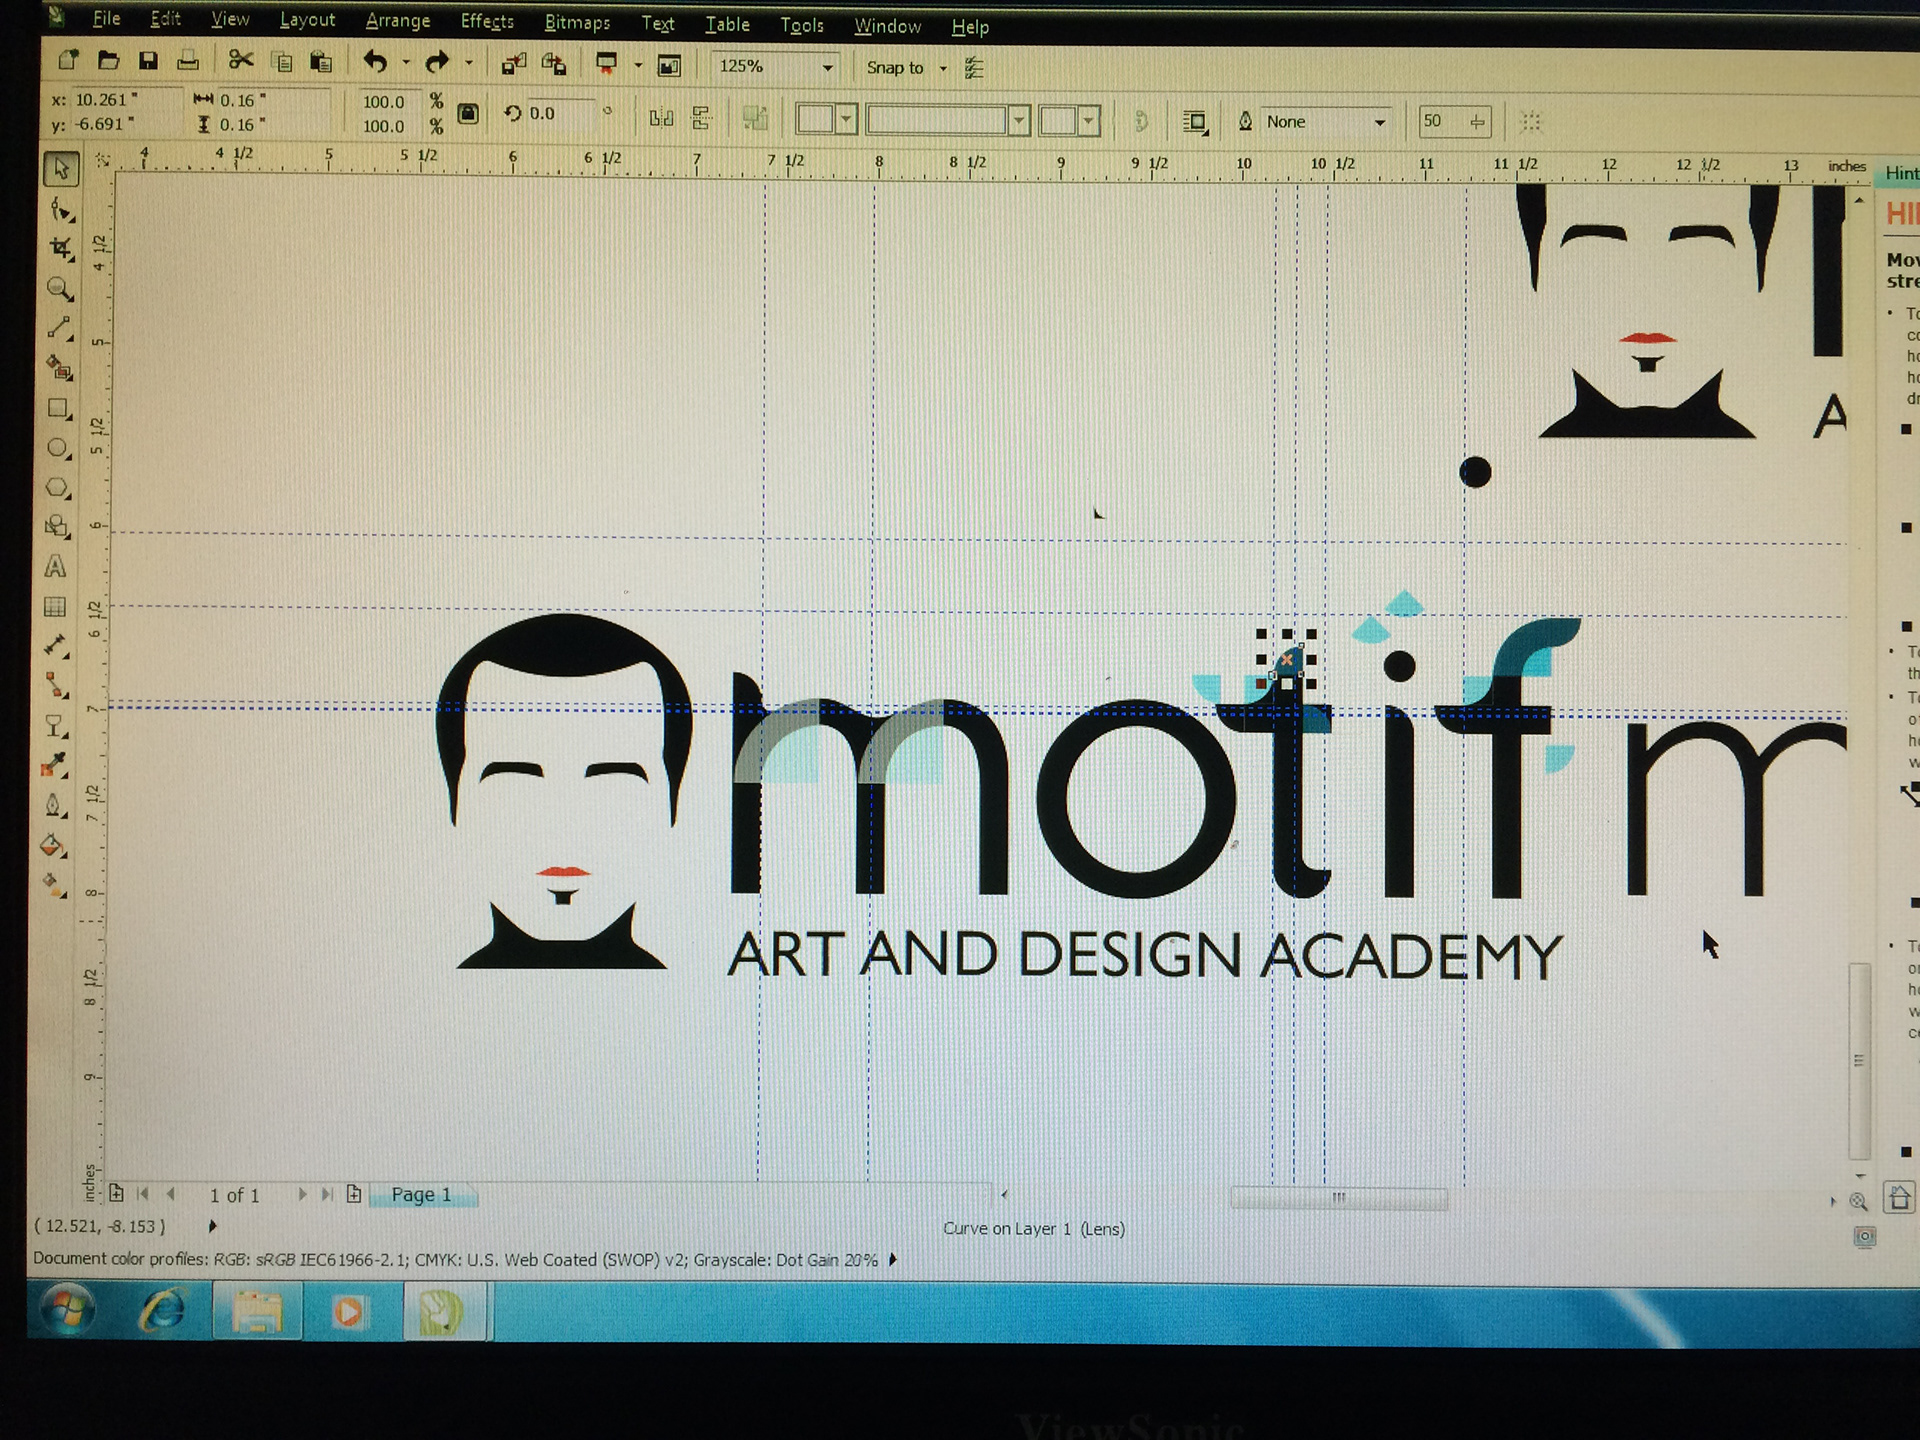Screen dimensions: 1920x1440
Task: Open the Effects menu
Action: tap(487, 22)
